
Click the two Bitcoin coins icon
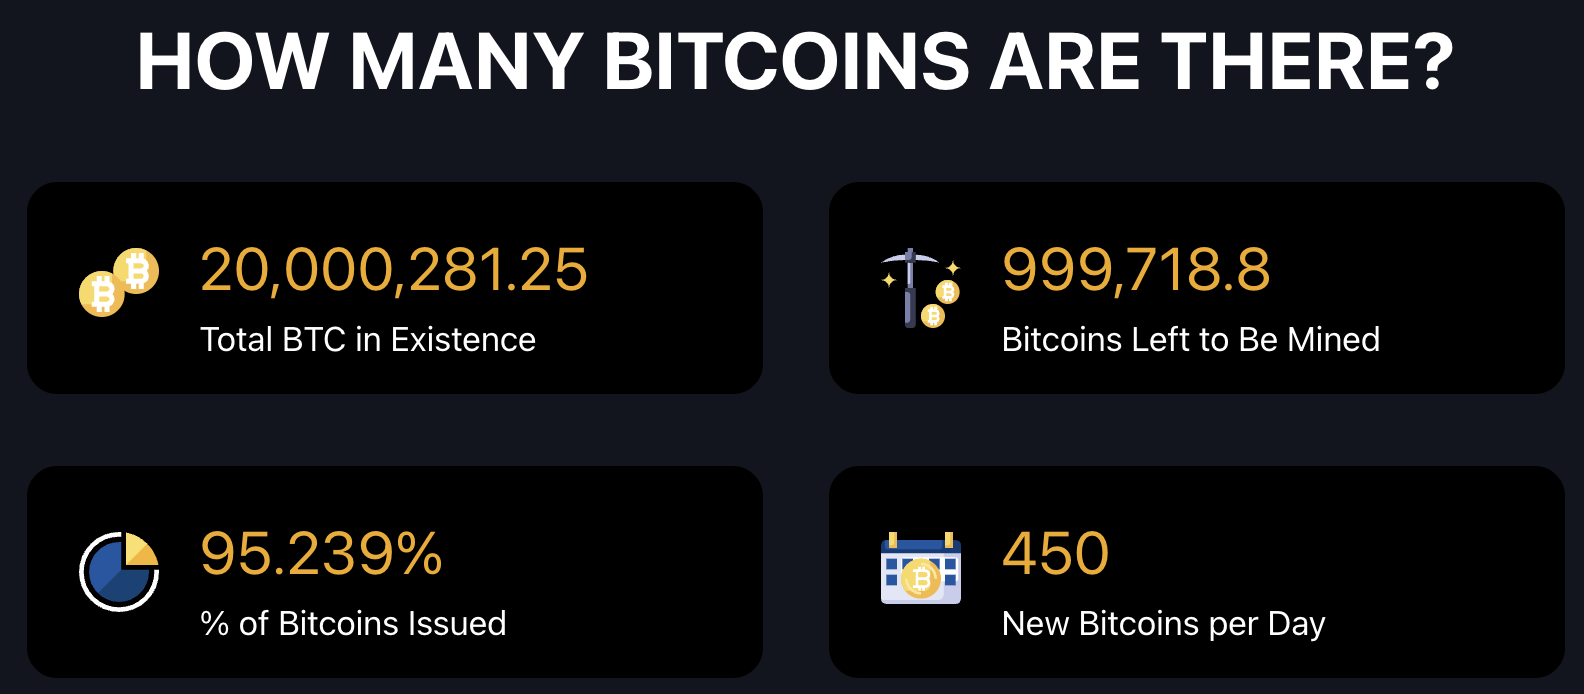119,282
